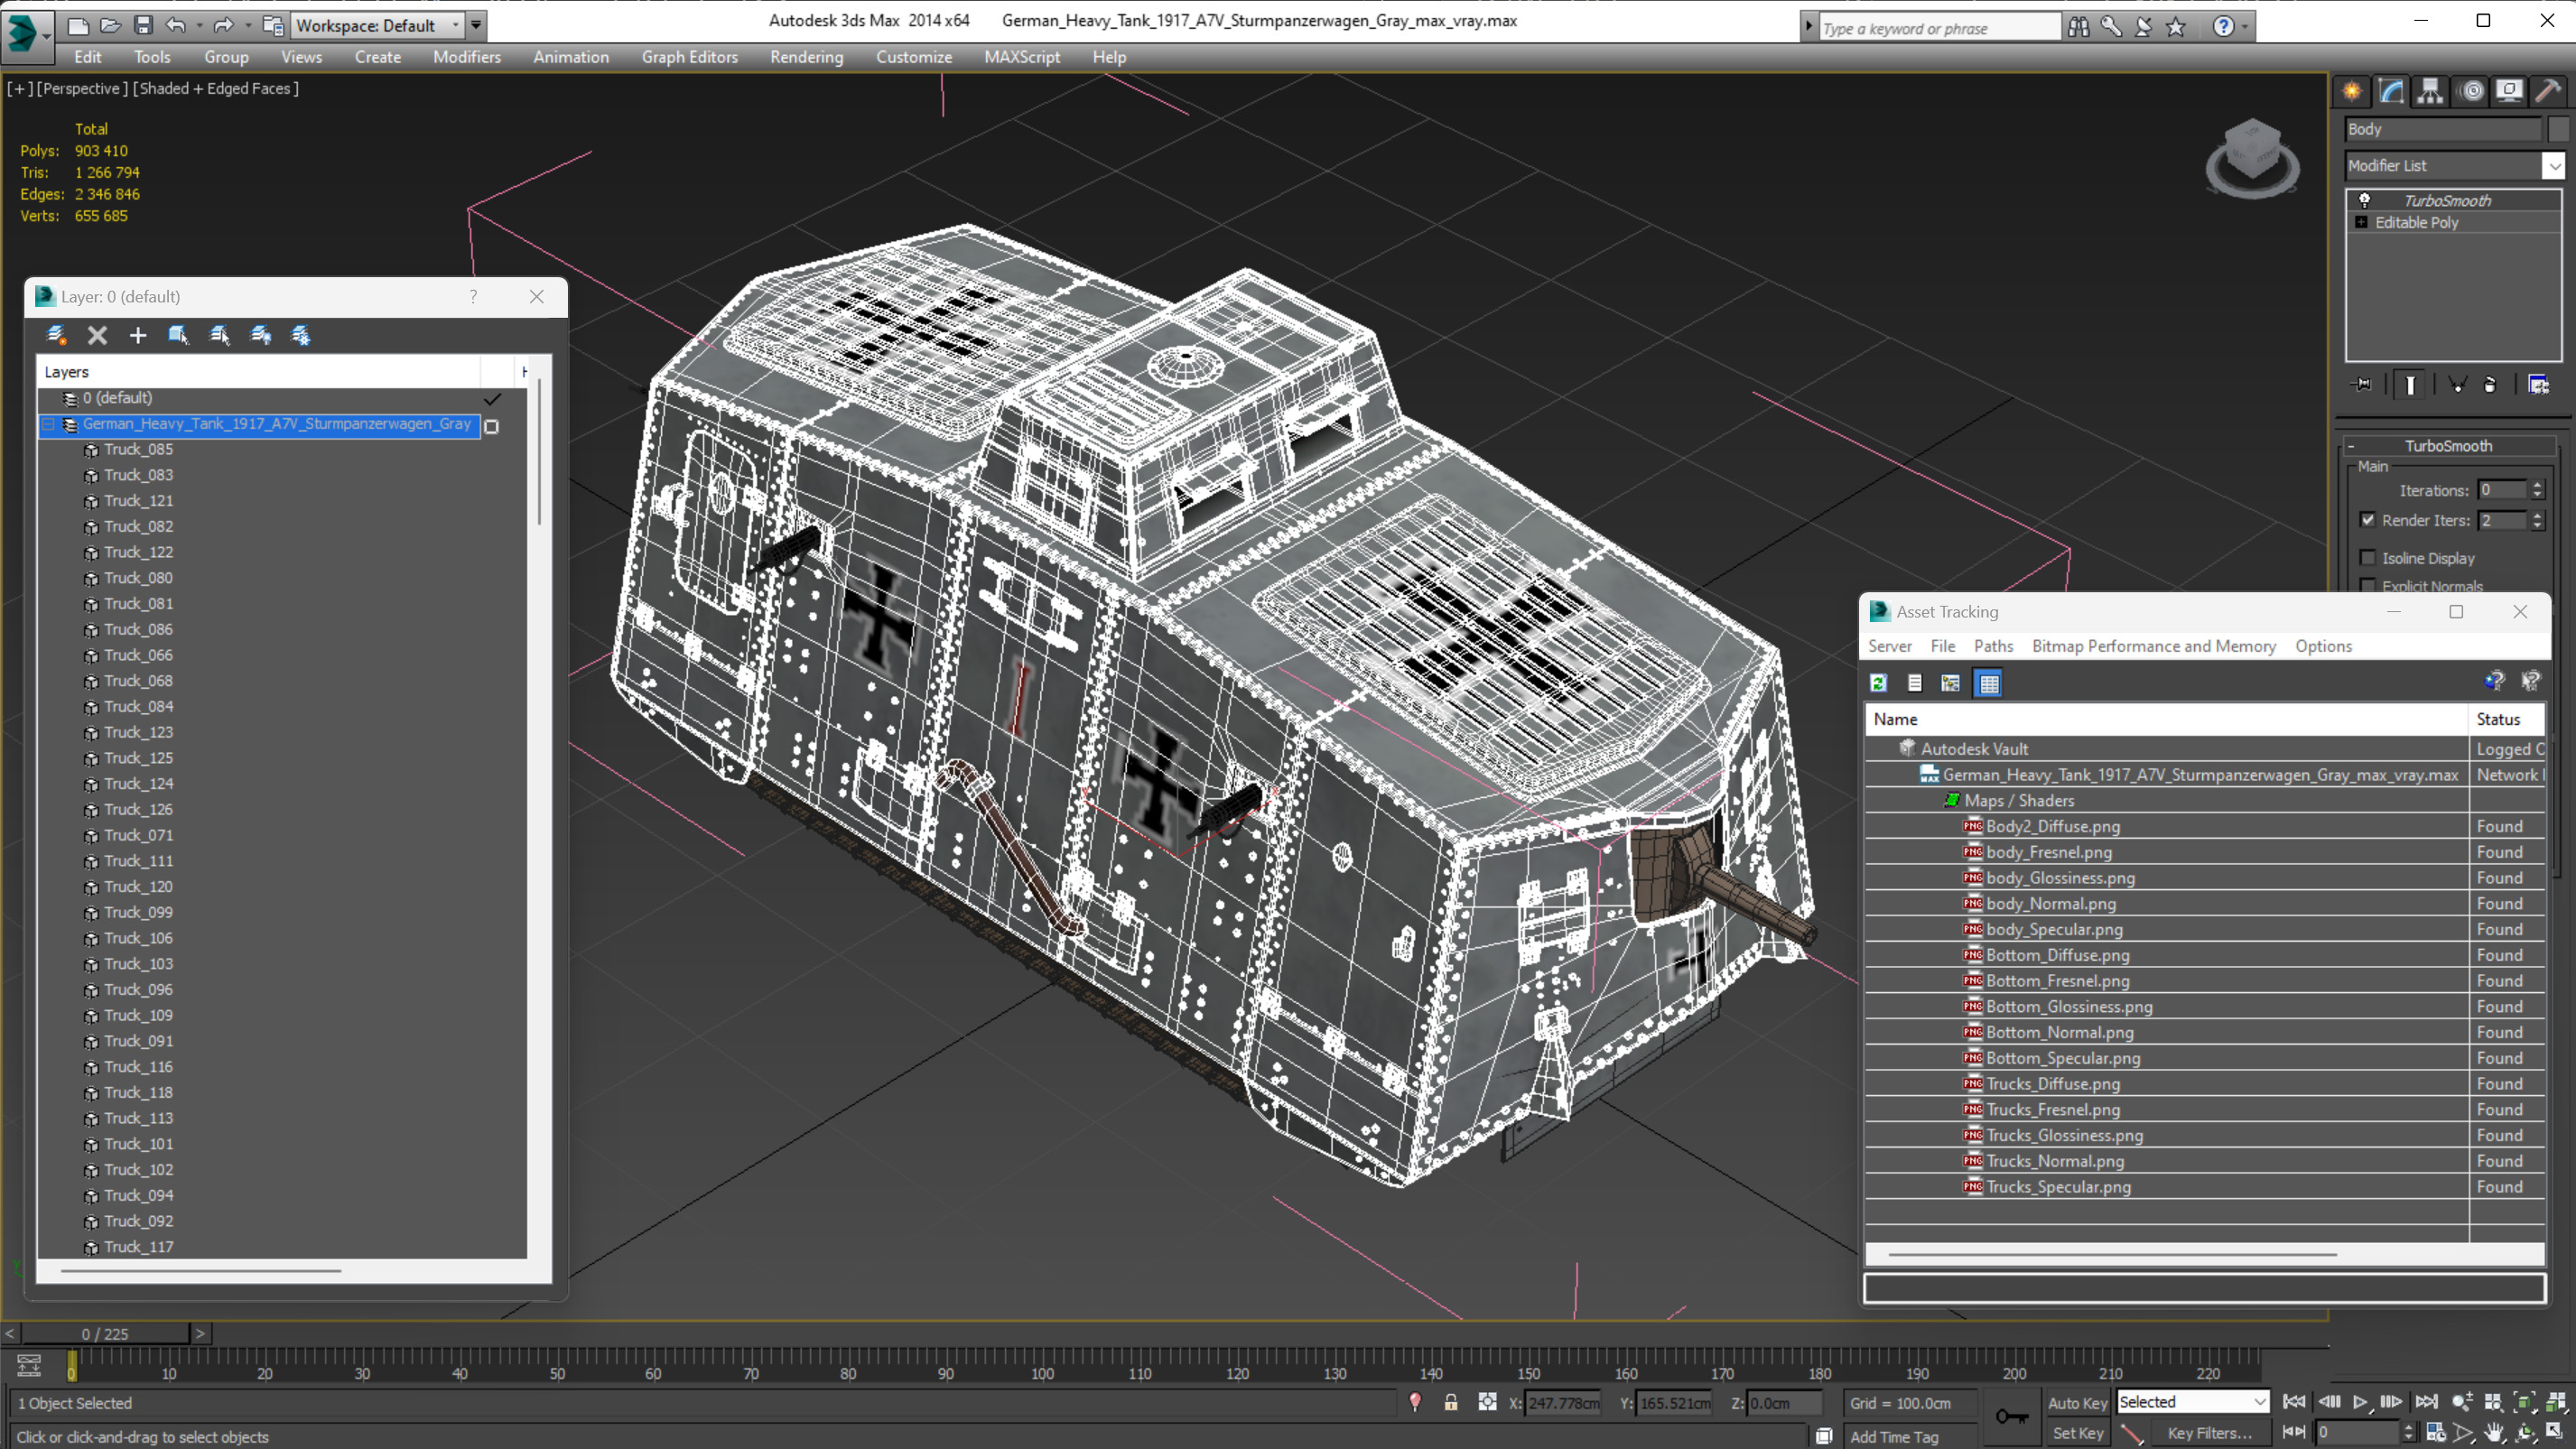Click the Undo arrow icon
2576x1449 pixels.
(176, 25)
